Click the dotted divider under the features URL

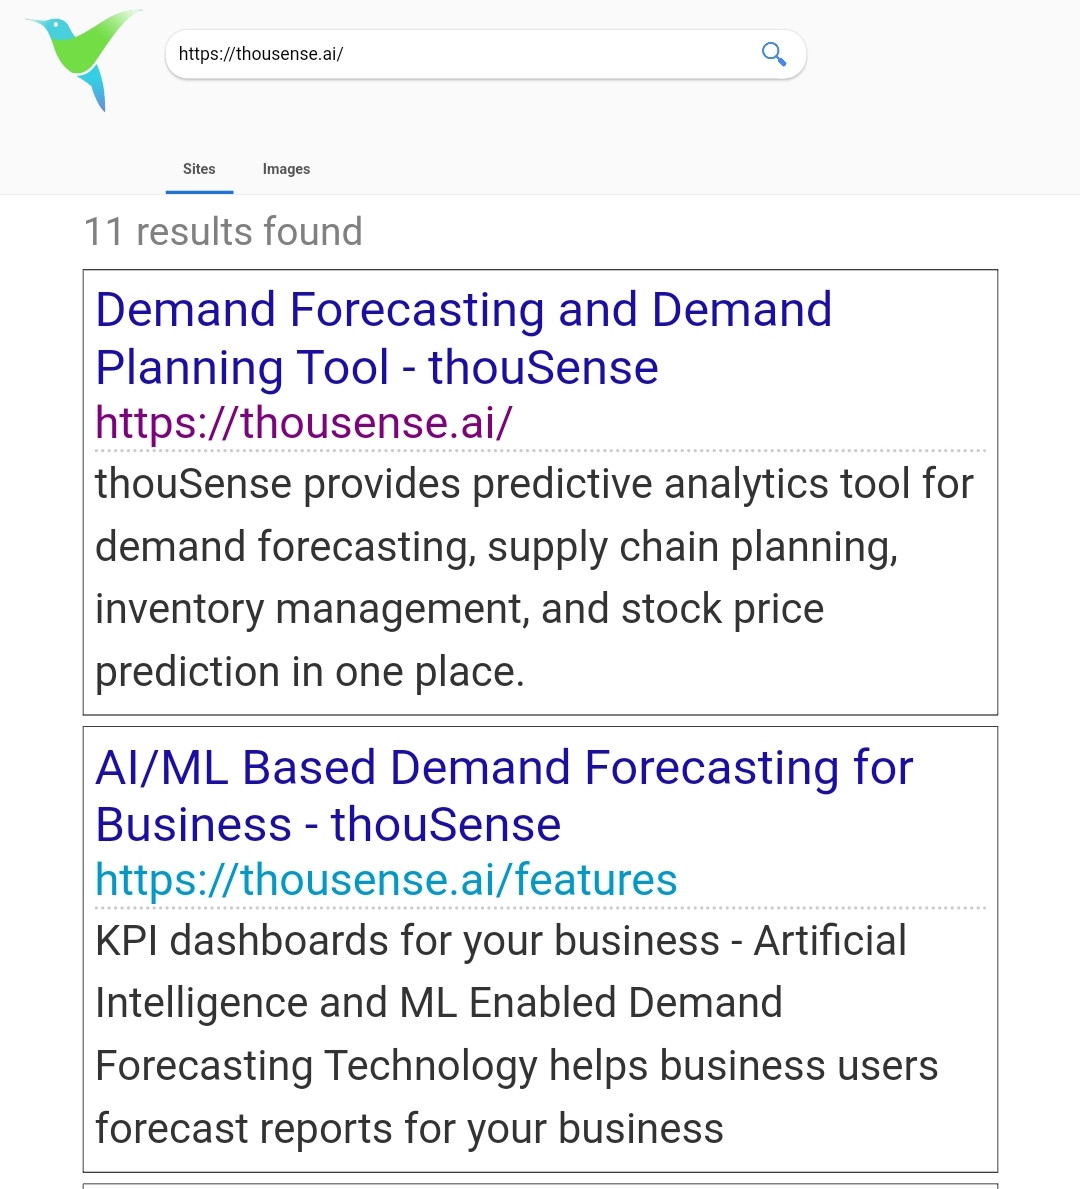pyautogui.click(x=540, y=908)
